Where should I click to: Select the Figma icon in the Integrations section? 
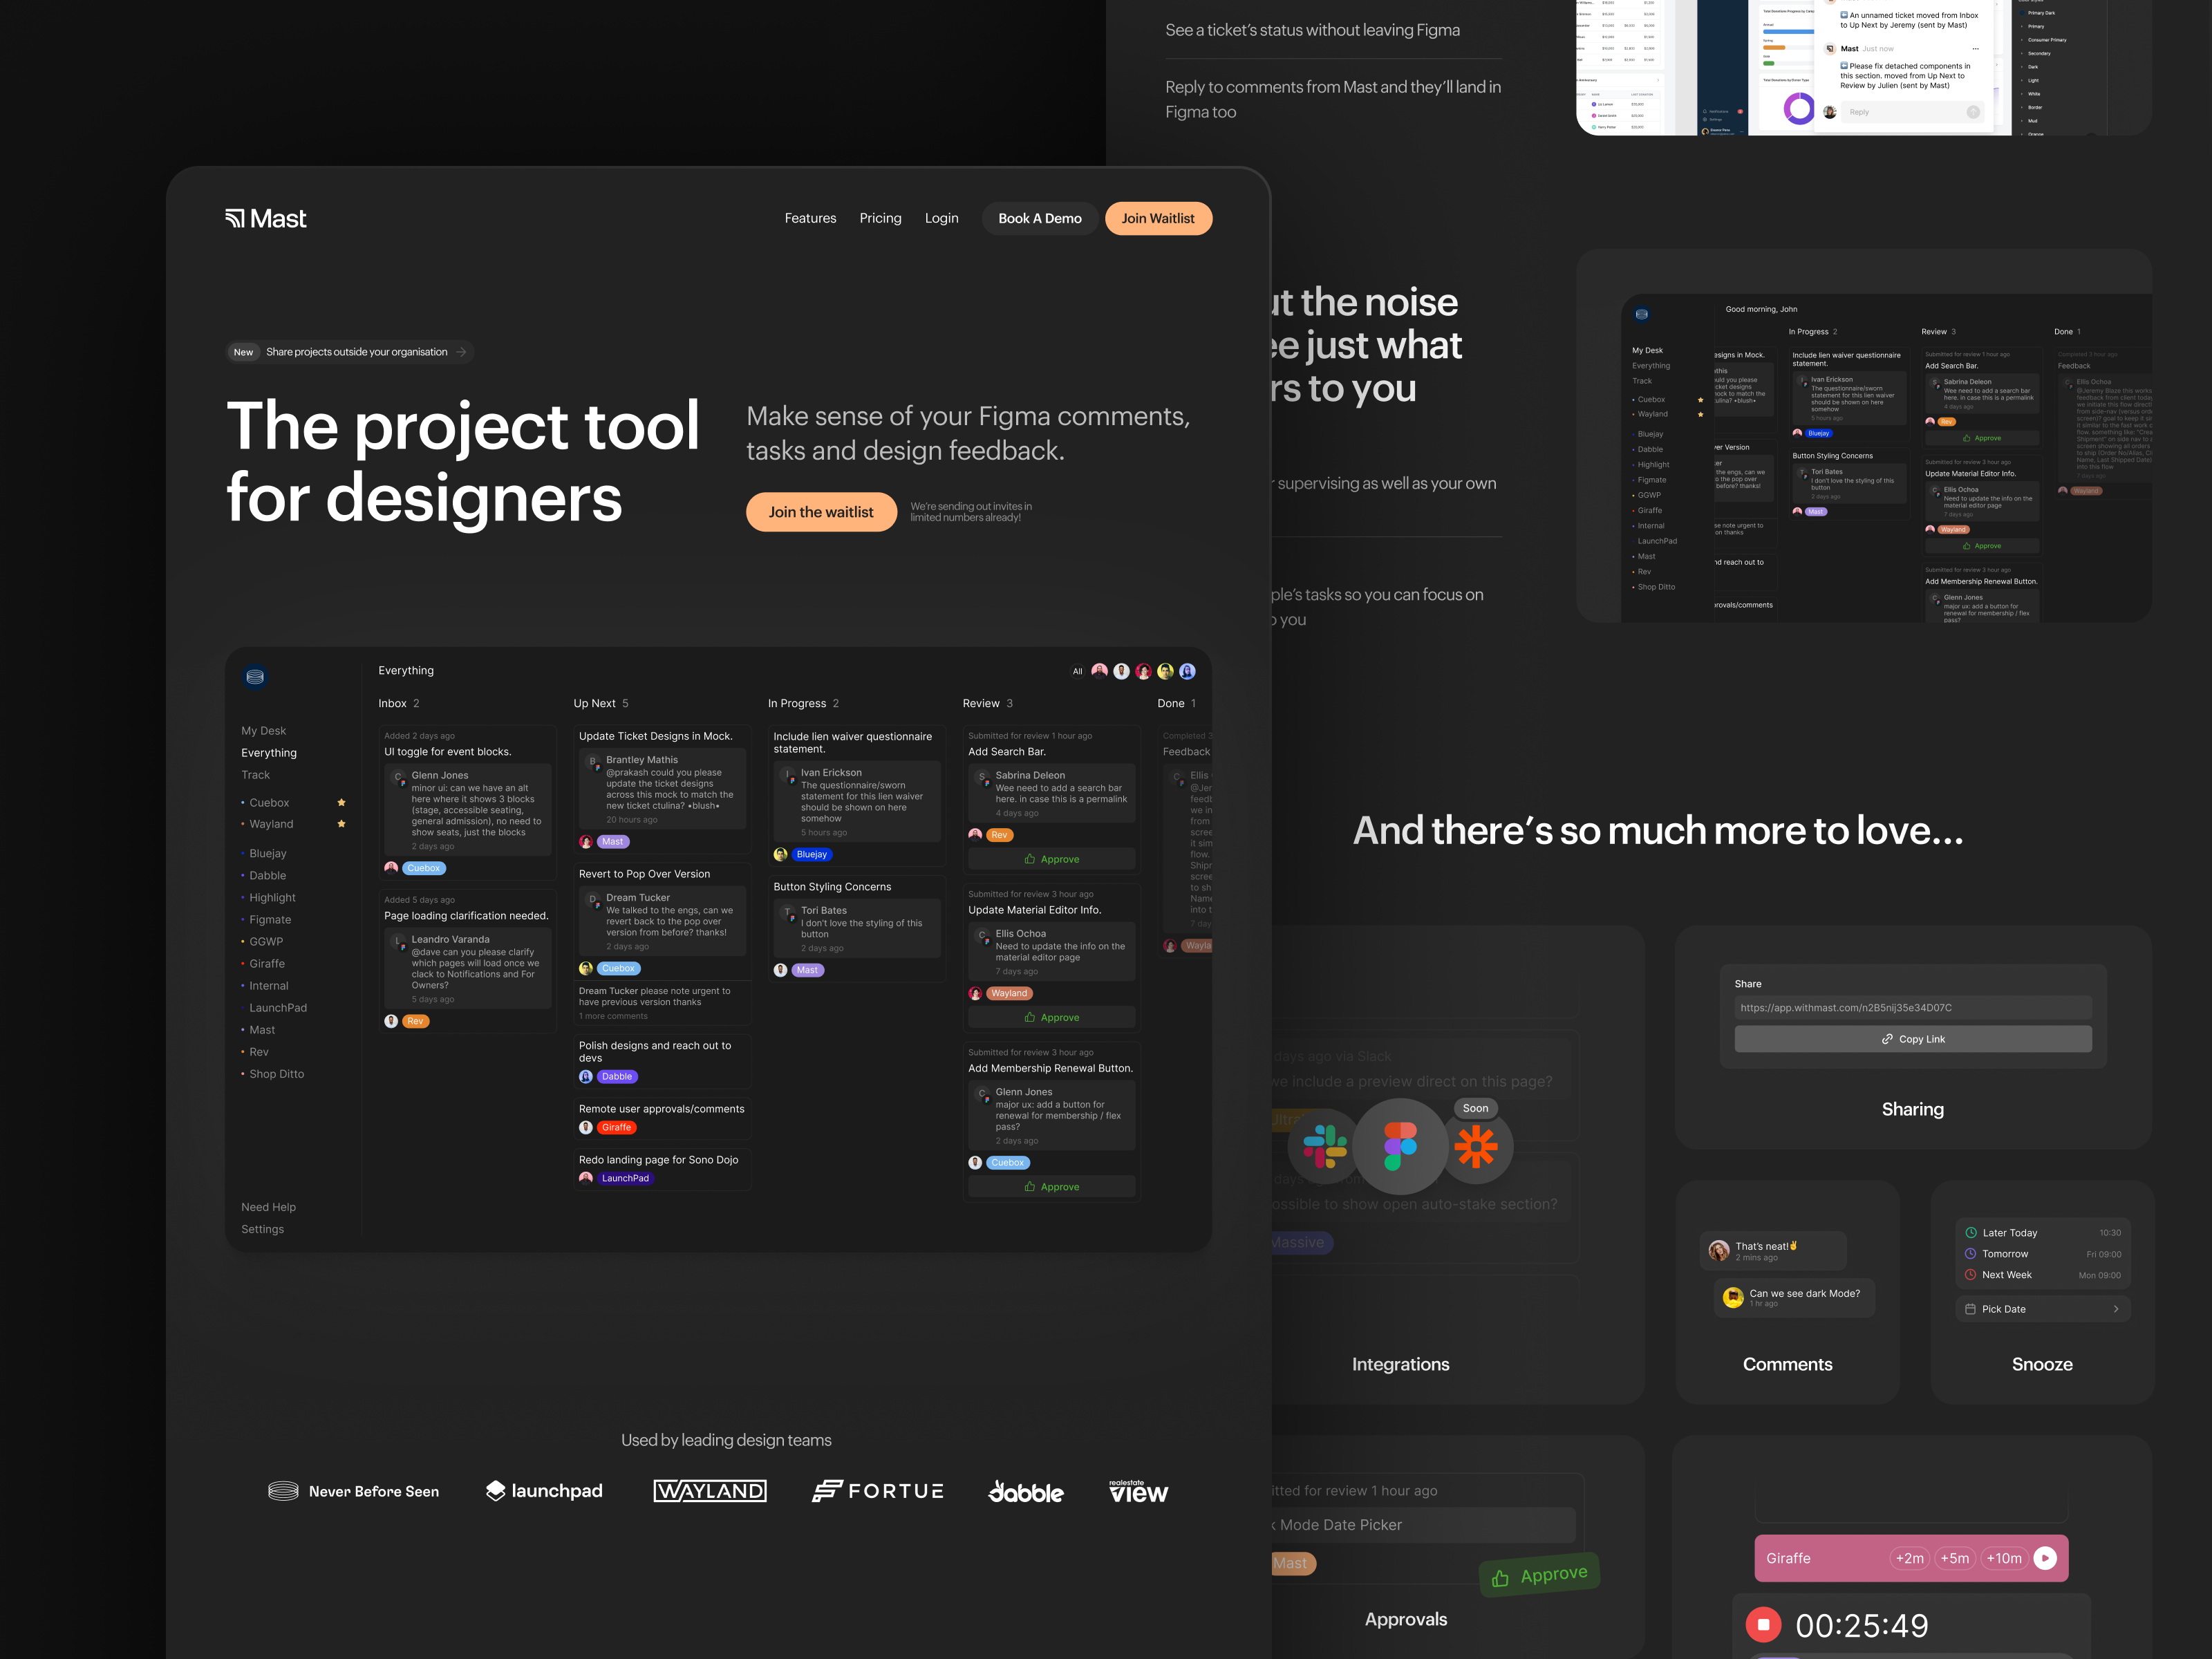[x=1402, y=1146]
